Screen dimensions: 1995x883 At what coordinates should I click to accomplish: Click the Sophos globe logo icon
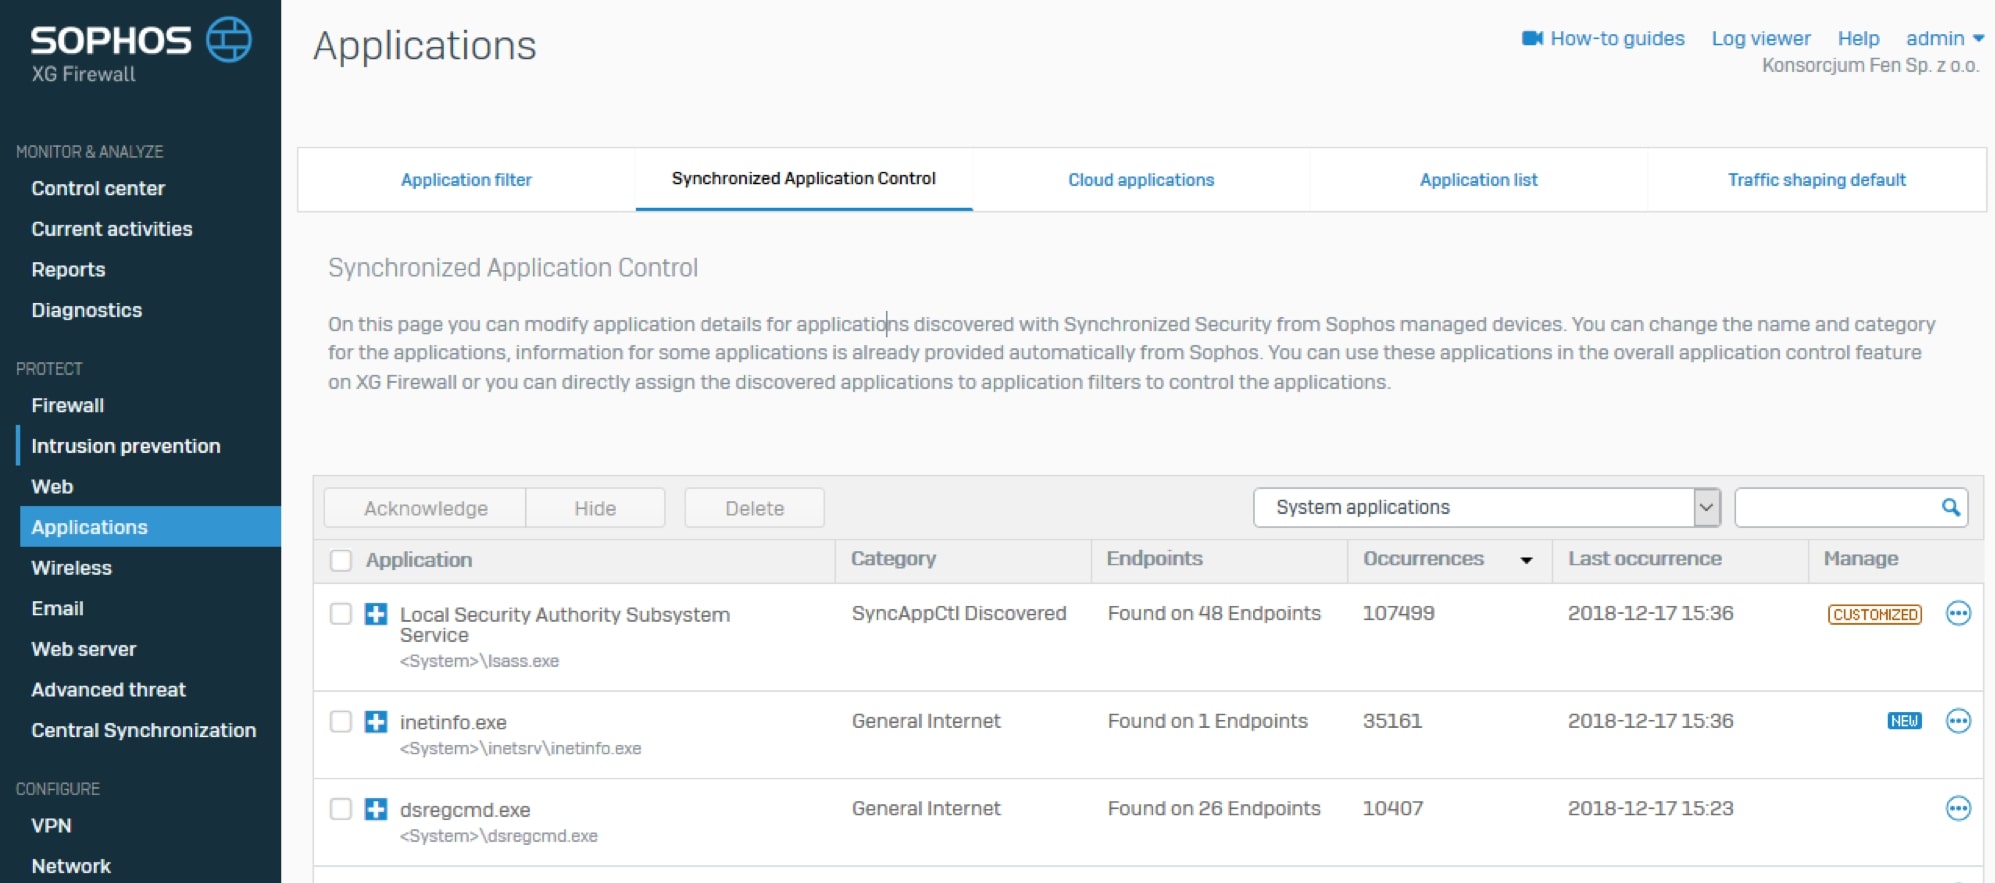(x=229, y=40)
